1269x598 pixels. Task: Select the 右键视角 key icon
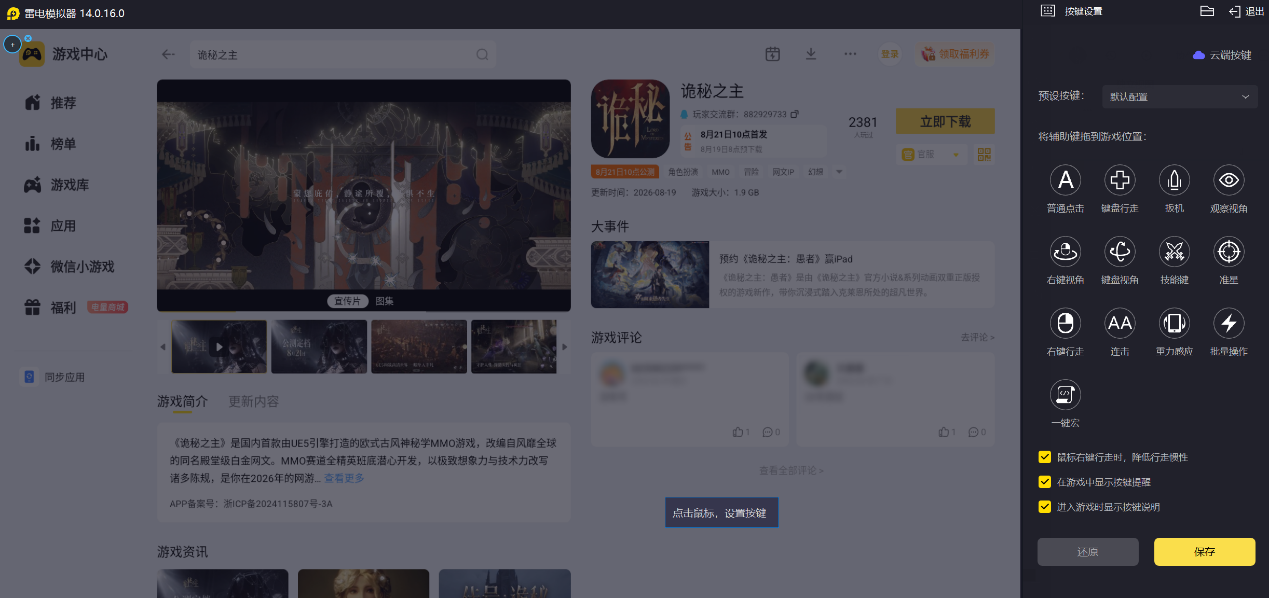pos(1065,252)
